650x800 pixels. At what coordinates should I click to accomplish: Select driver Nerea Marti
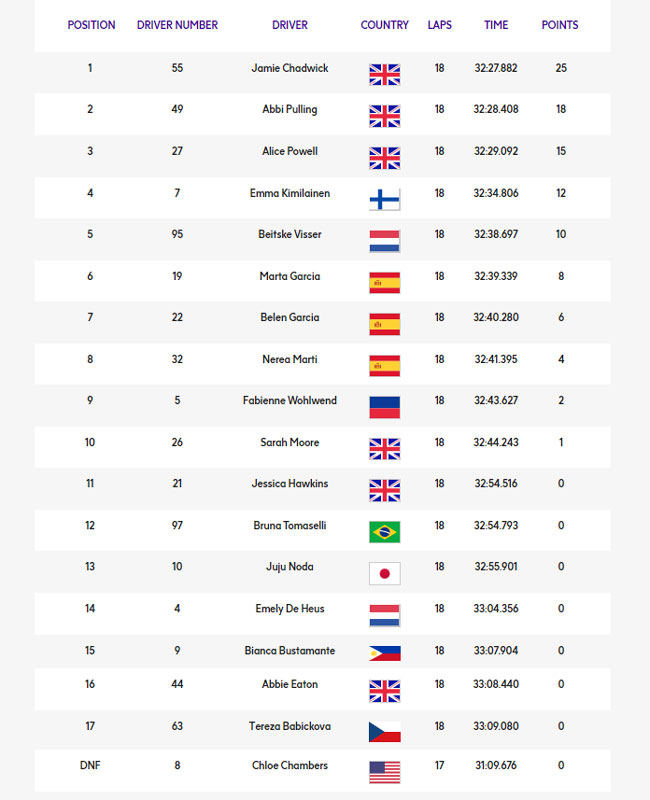(290, 359)
